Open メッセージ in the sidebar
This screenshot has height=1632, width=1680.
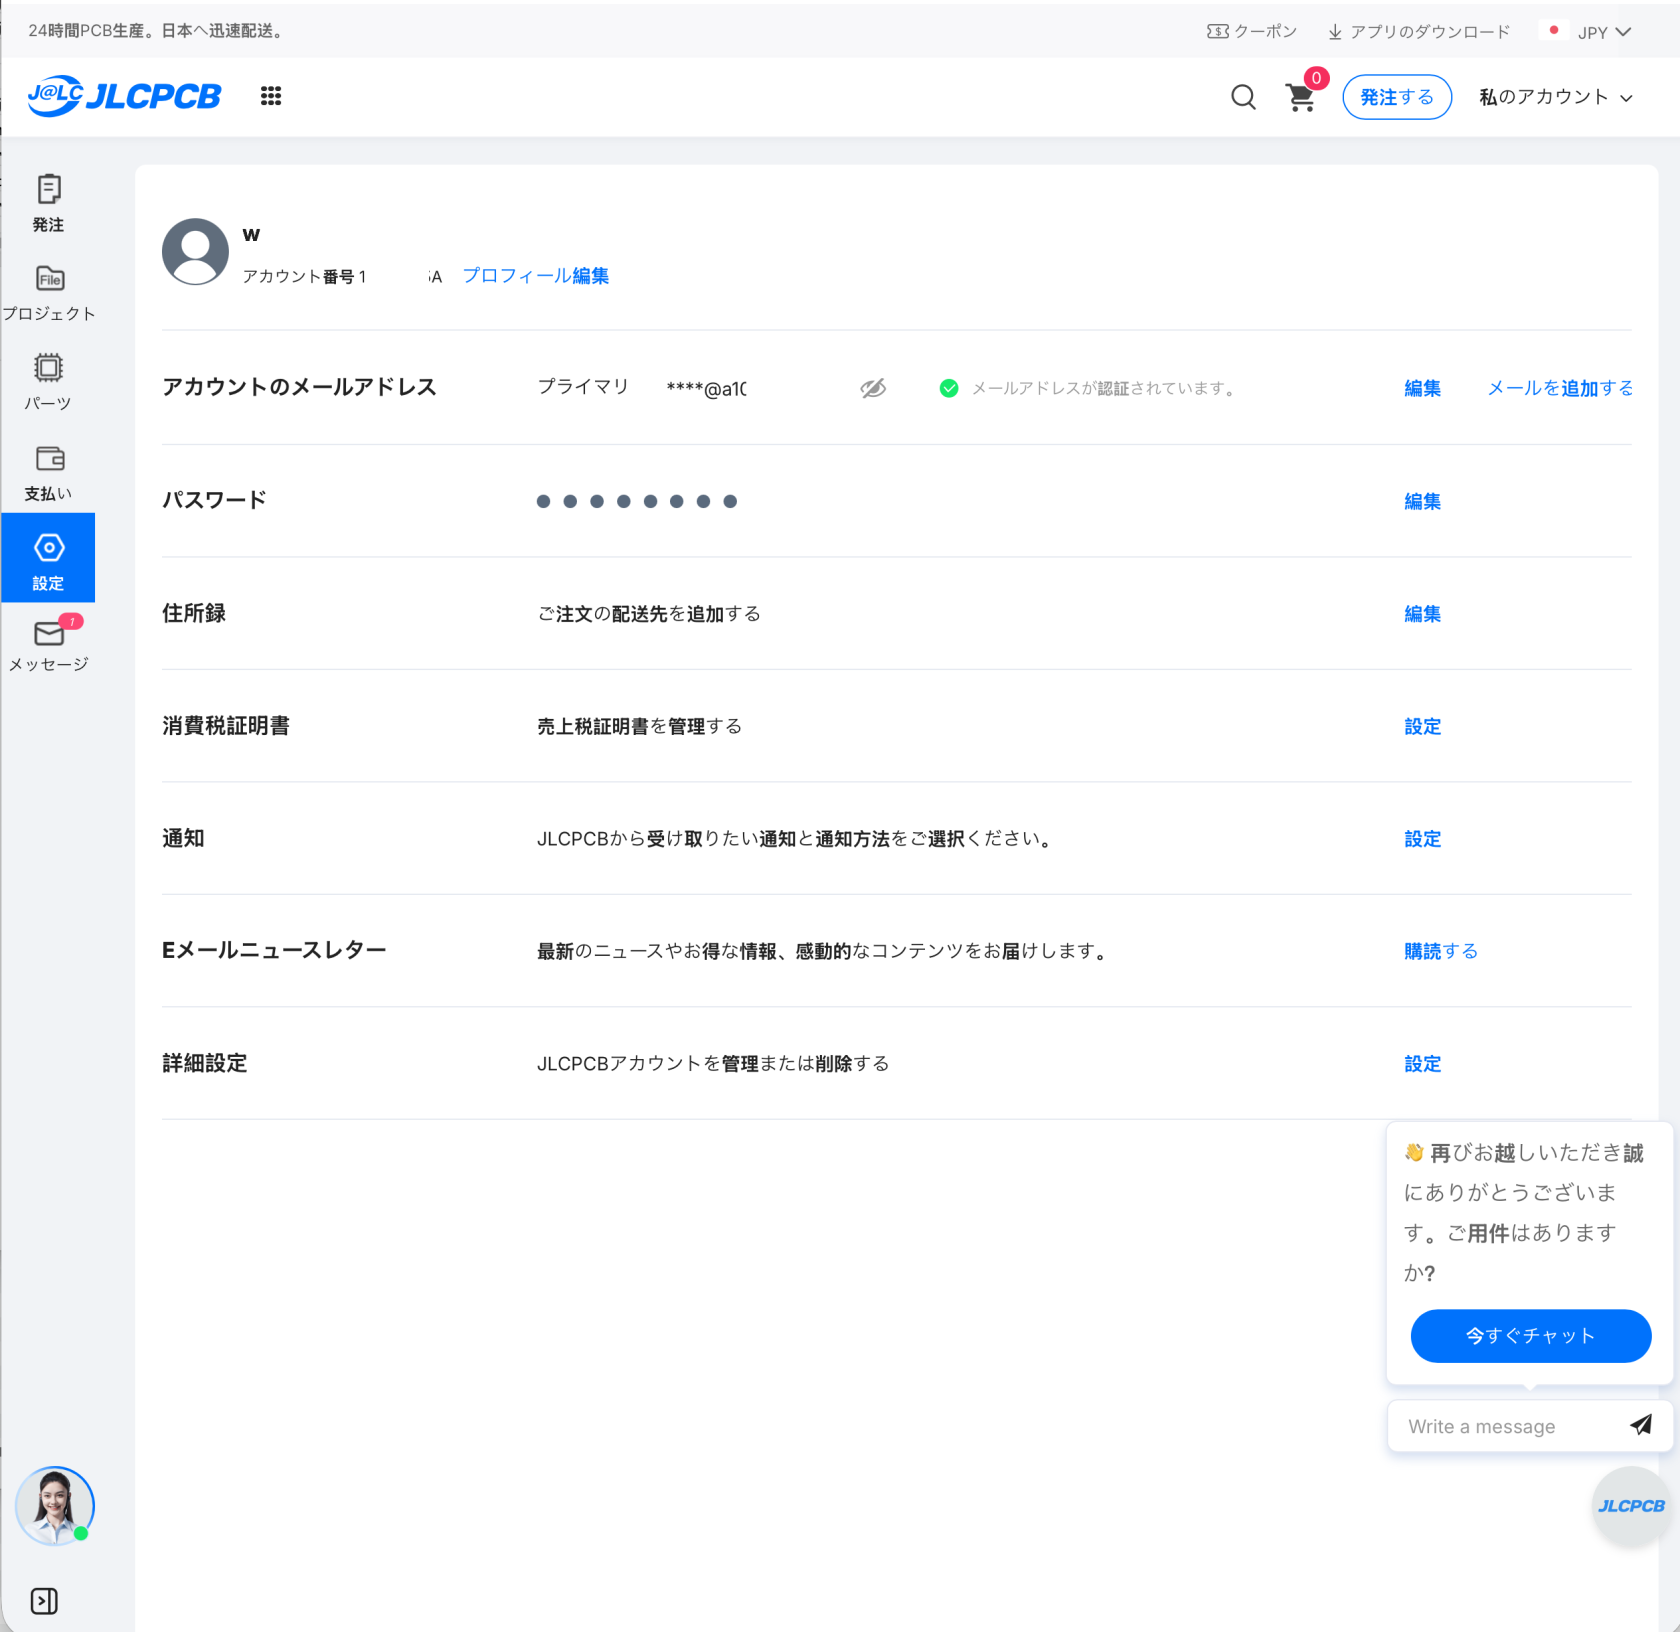click(x=48, y=644)
